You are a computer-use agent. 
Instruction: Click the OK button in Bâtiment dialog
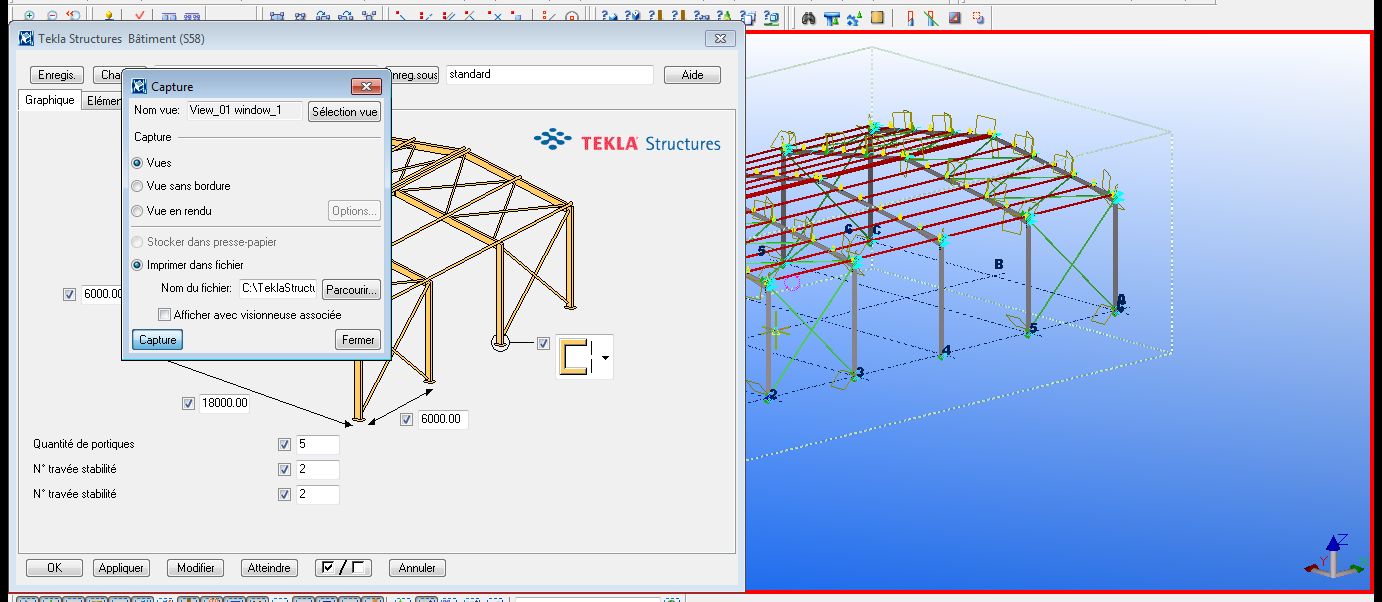[54, 568]
